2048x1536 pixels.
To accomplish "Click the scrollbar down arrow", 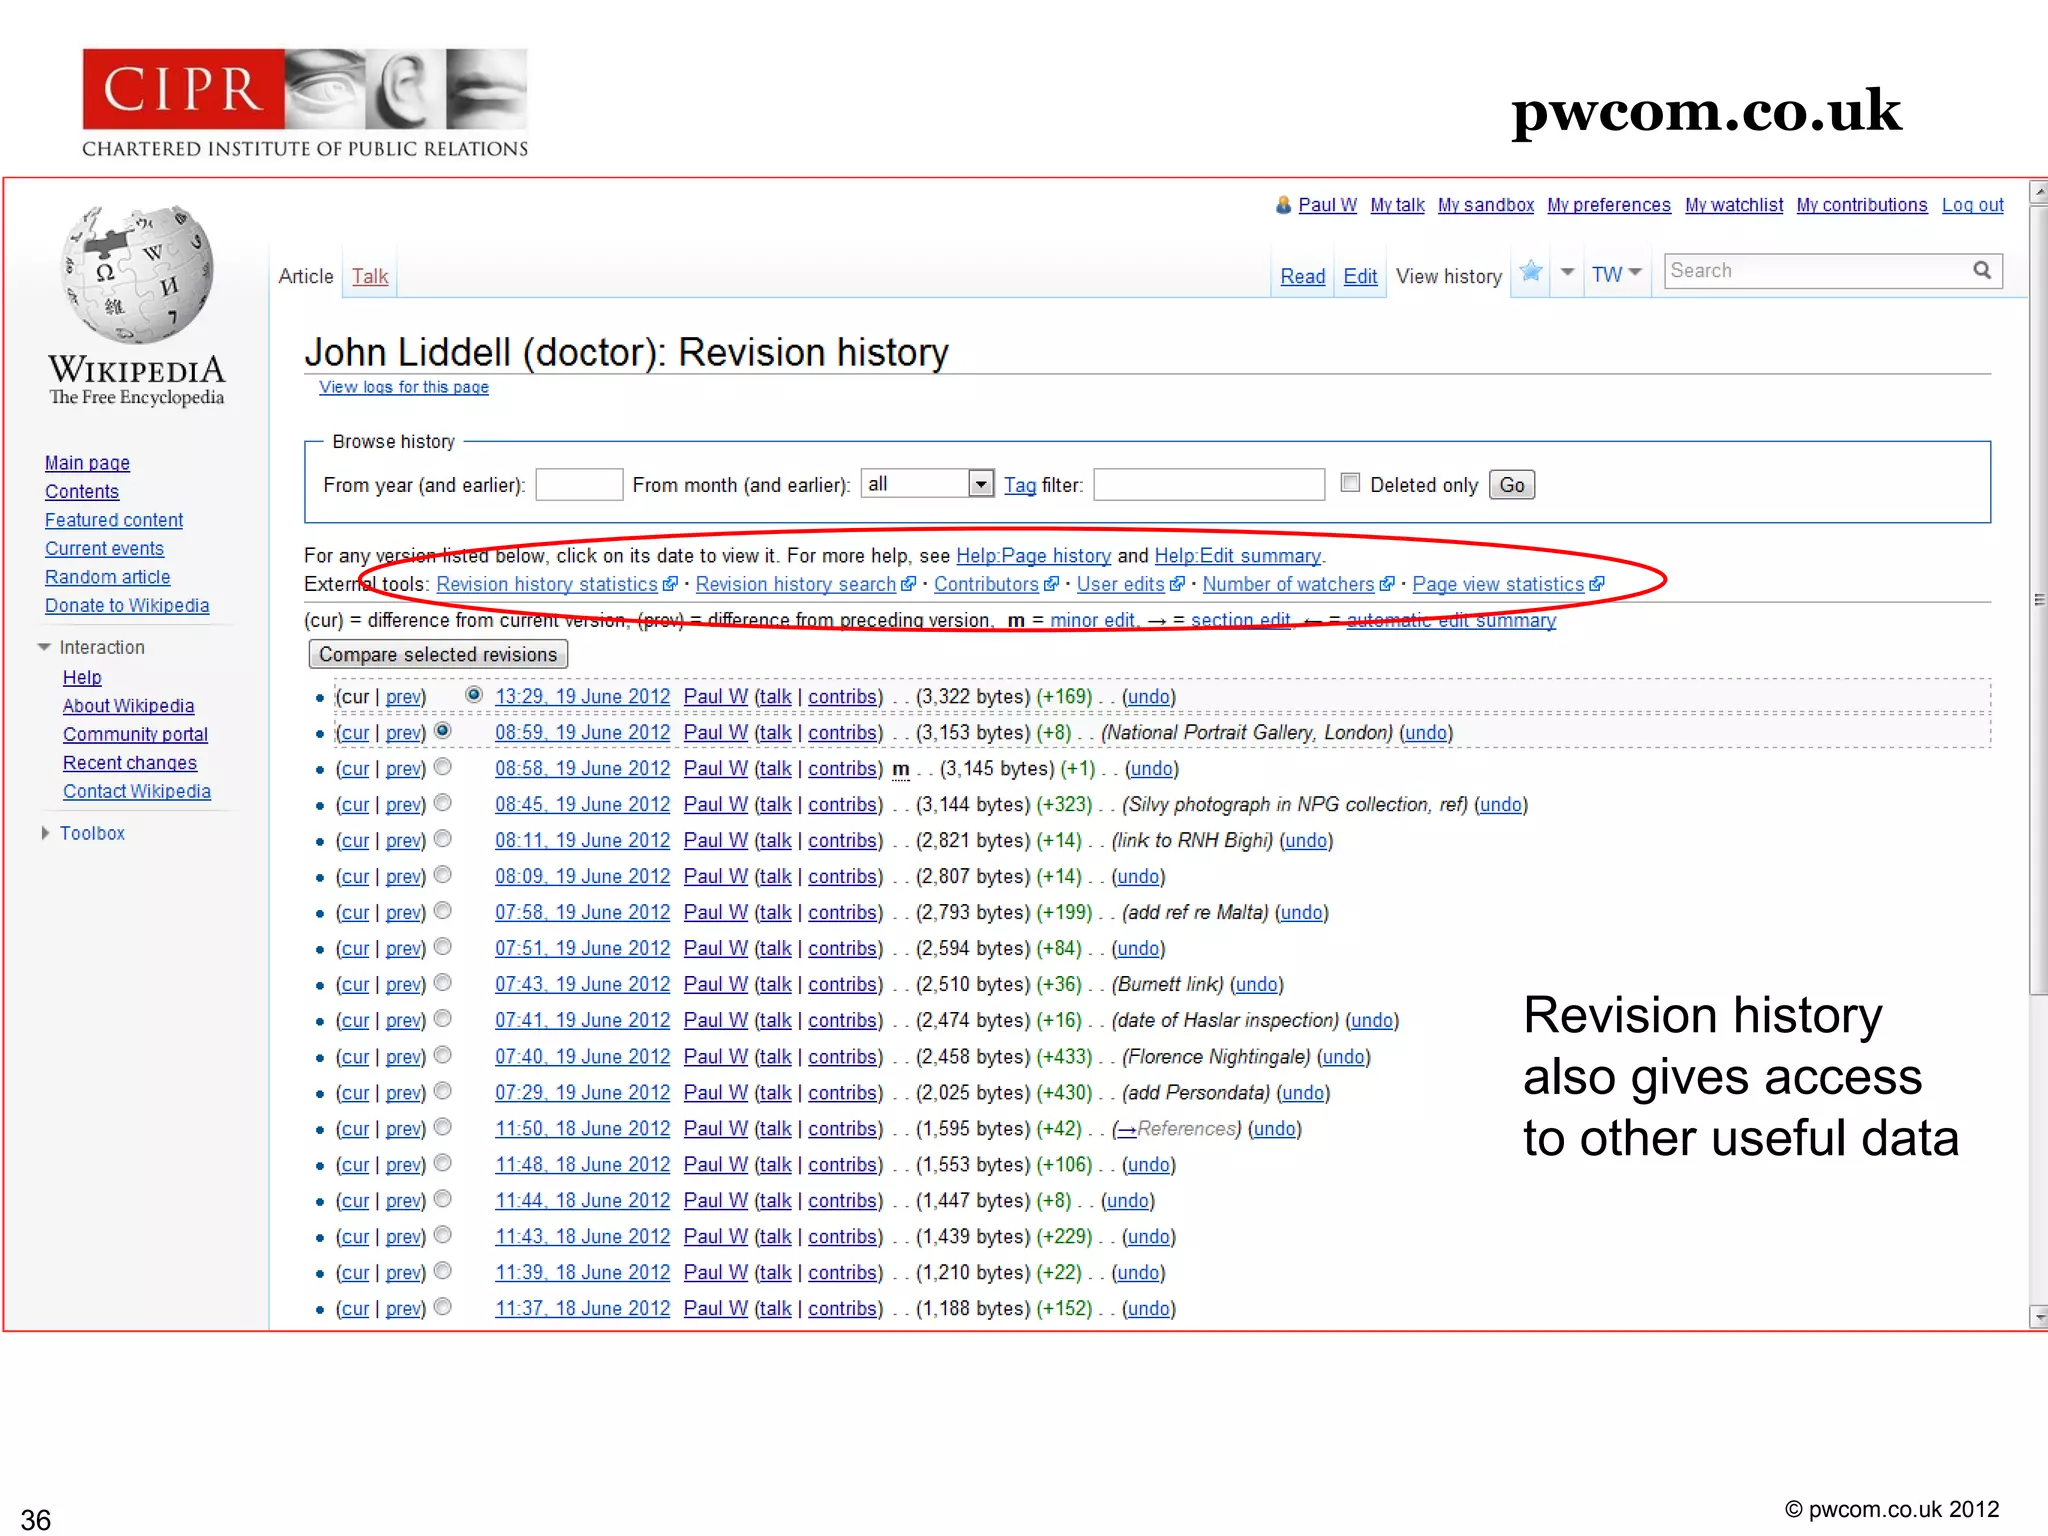I will click(x=2038, y=1318).
